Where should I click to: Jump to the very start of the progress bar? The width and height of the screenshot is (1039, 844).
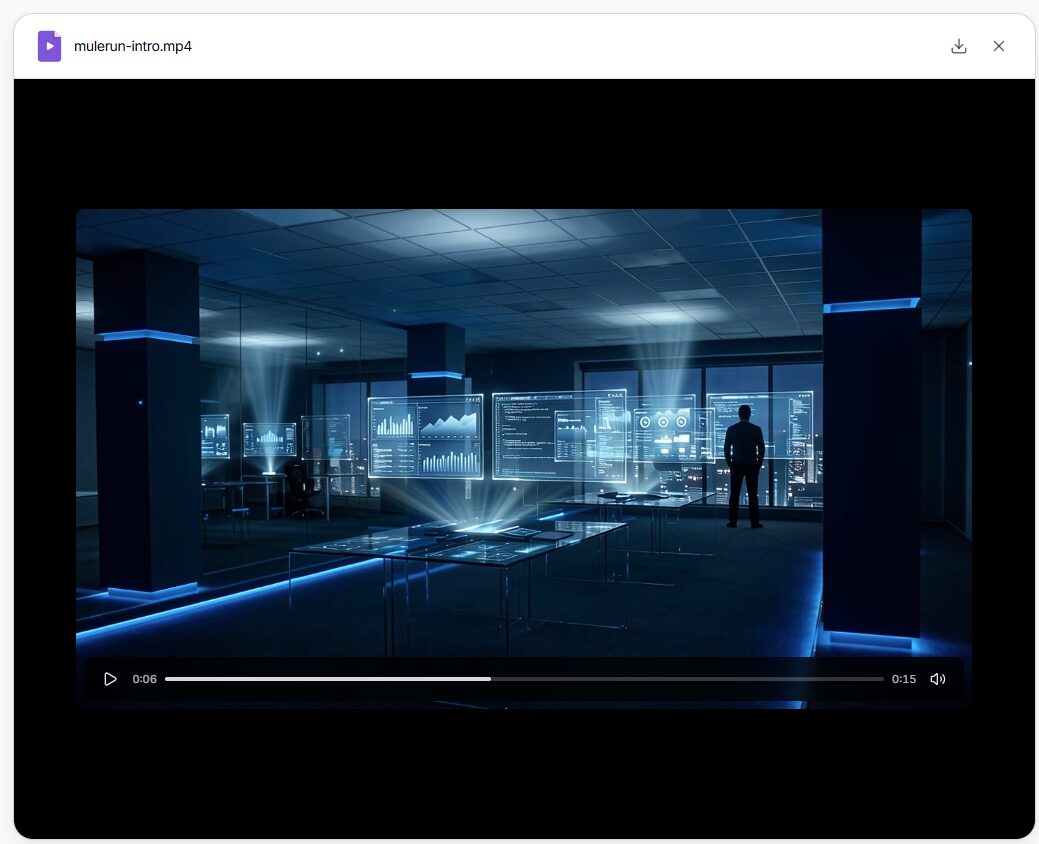tap(167, 679)
